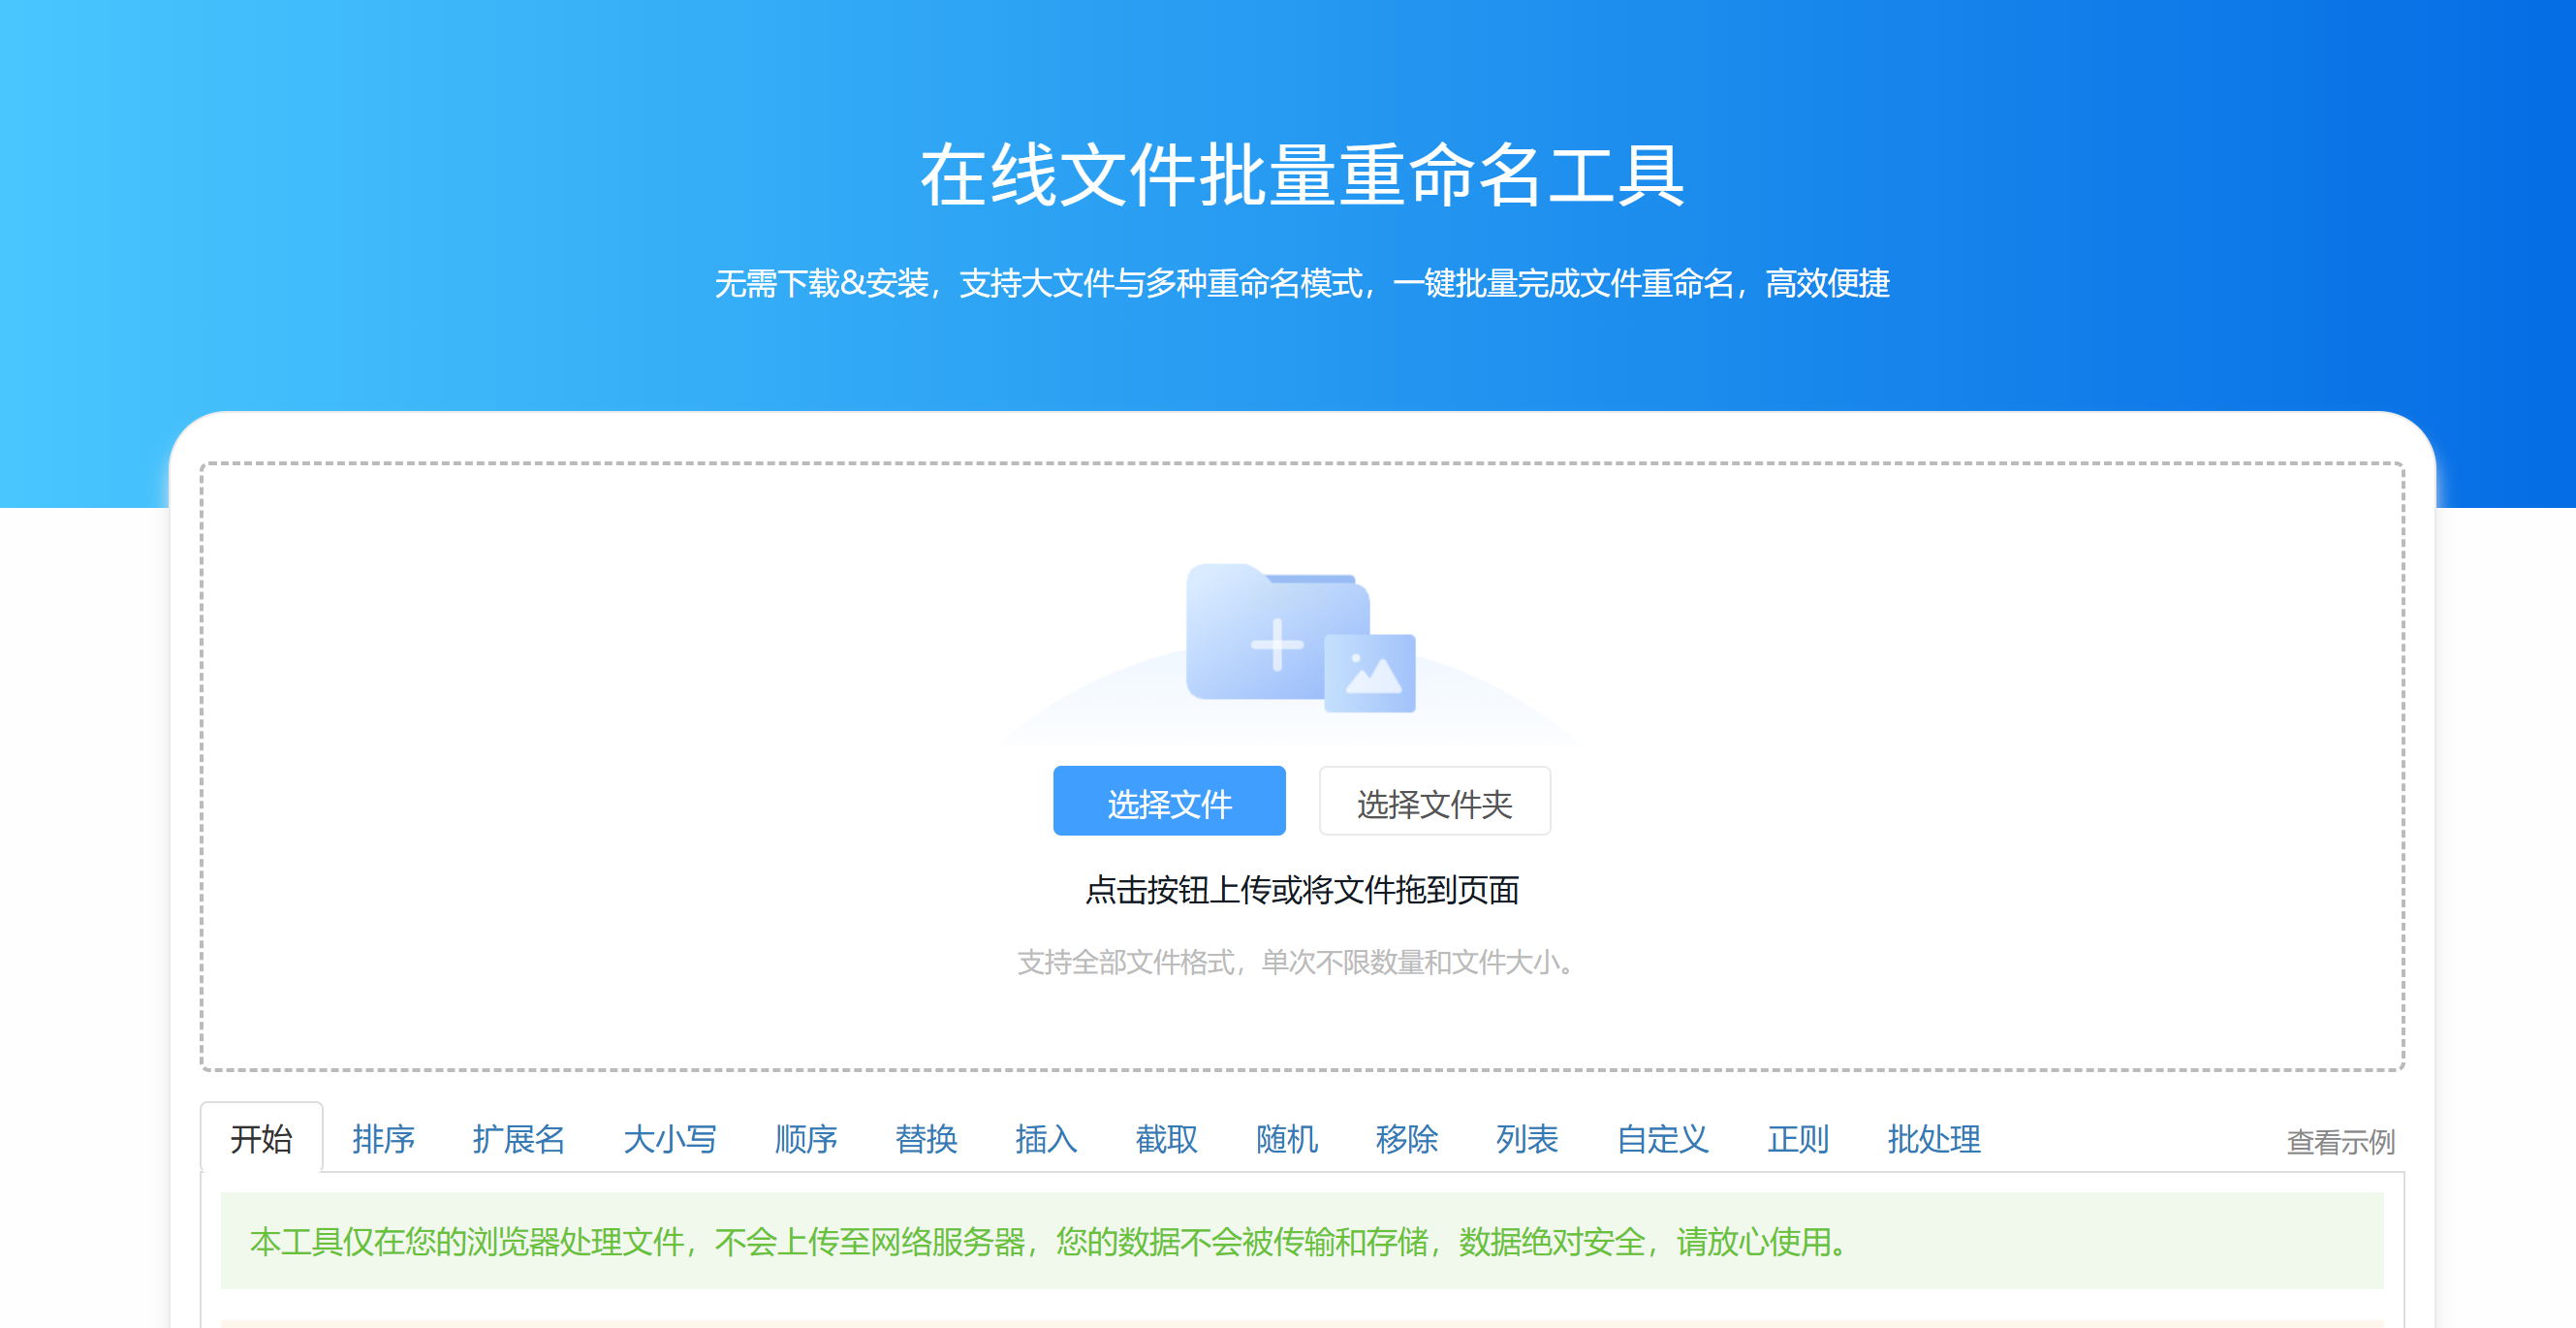Go to the 列表 tab
2576x1328 pixels.
coord(1527,1138)
